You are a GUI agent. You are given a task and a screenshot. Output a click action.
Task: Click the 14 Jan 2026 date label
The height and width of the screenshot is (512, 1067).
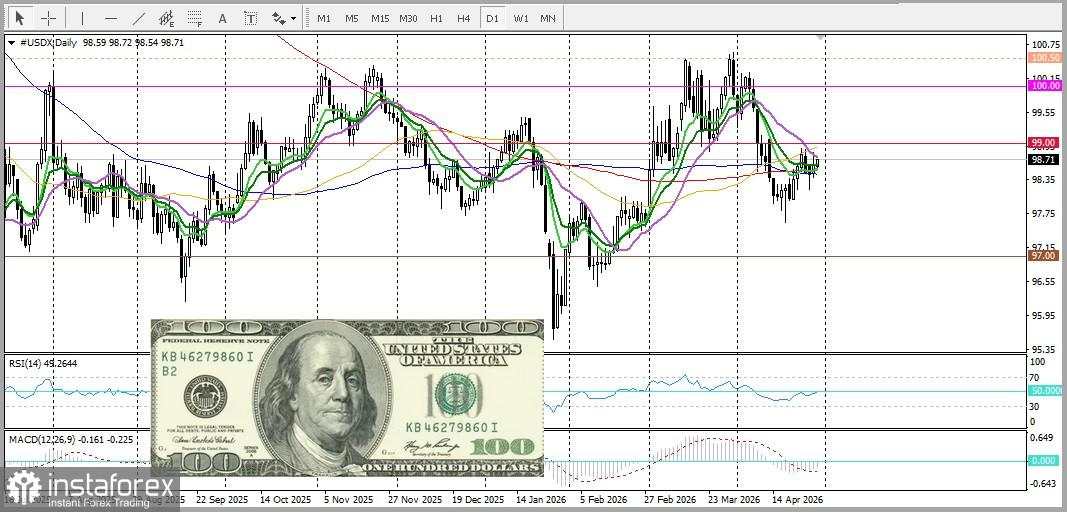(542, 500)
